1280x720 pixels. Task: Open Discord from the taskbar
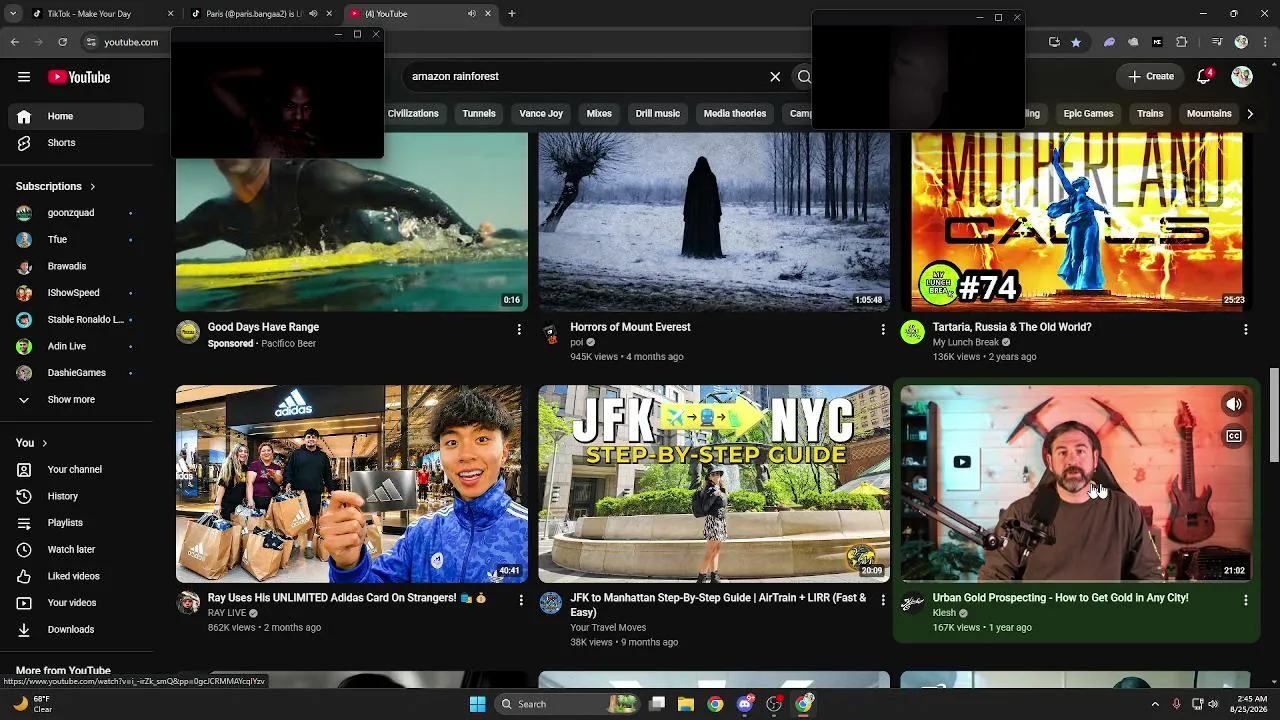click(x=744, y=704)
